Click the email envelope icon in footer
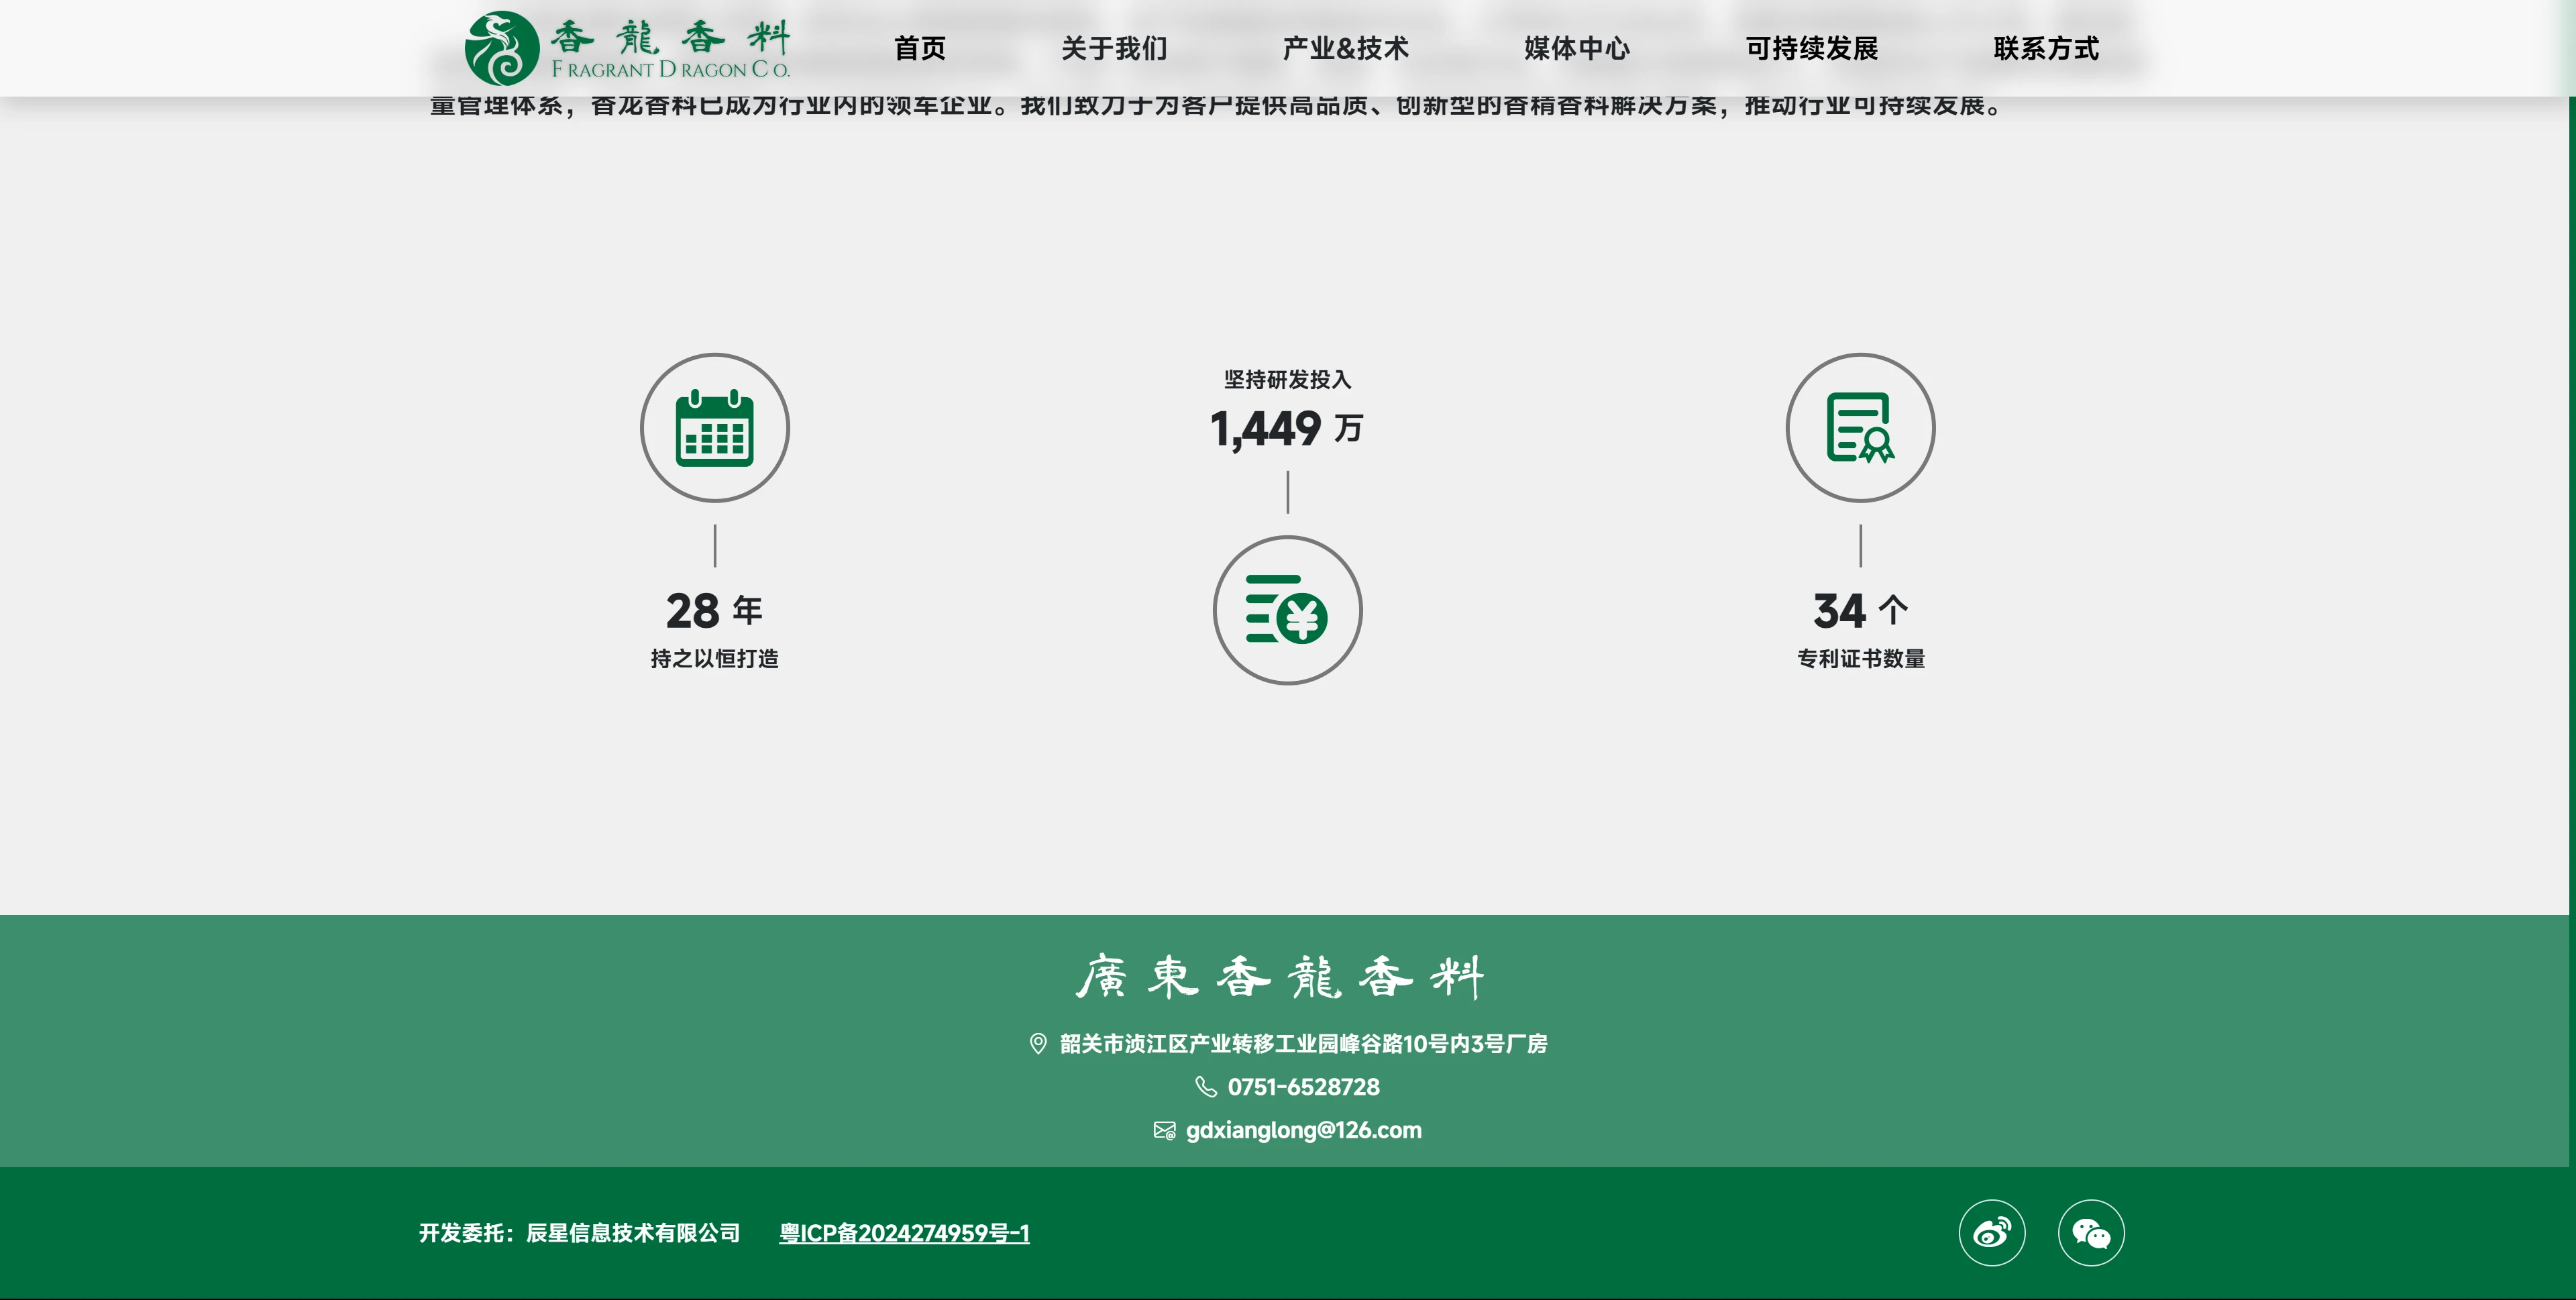2576x1300 pixels. [x=1164, y=1131]
